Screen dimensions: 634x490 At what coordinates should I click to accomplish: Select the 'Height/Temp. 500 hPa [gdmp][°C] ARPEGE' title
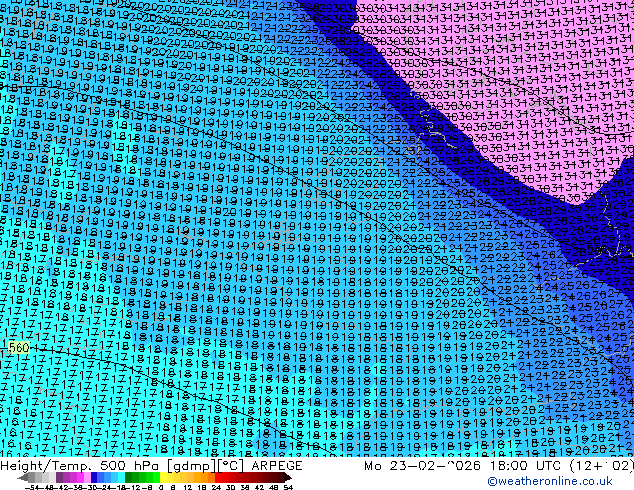[151, 466]
